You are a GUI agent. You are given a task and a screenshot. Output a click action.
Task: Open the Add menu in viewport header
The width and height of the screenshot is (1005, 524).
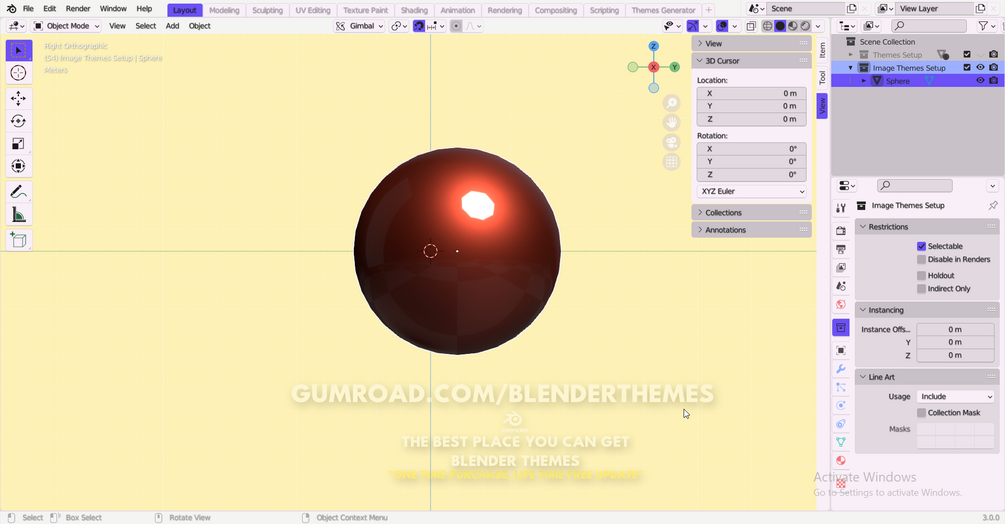point(172,26)
